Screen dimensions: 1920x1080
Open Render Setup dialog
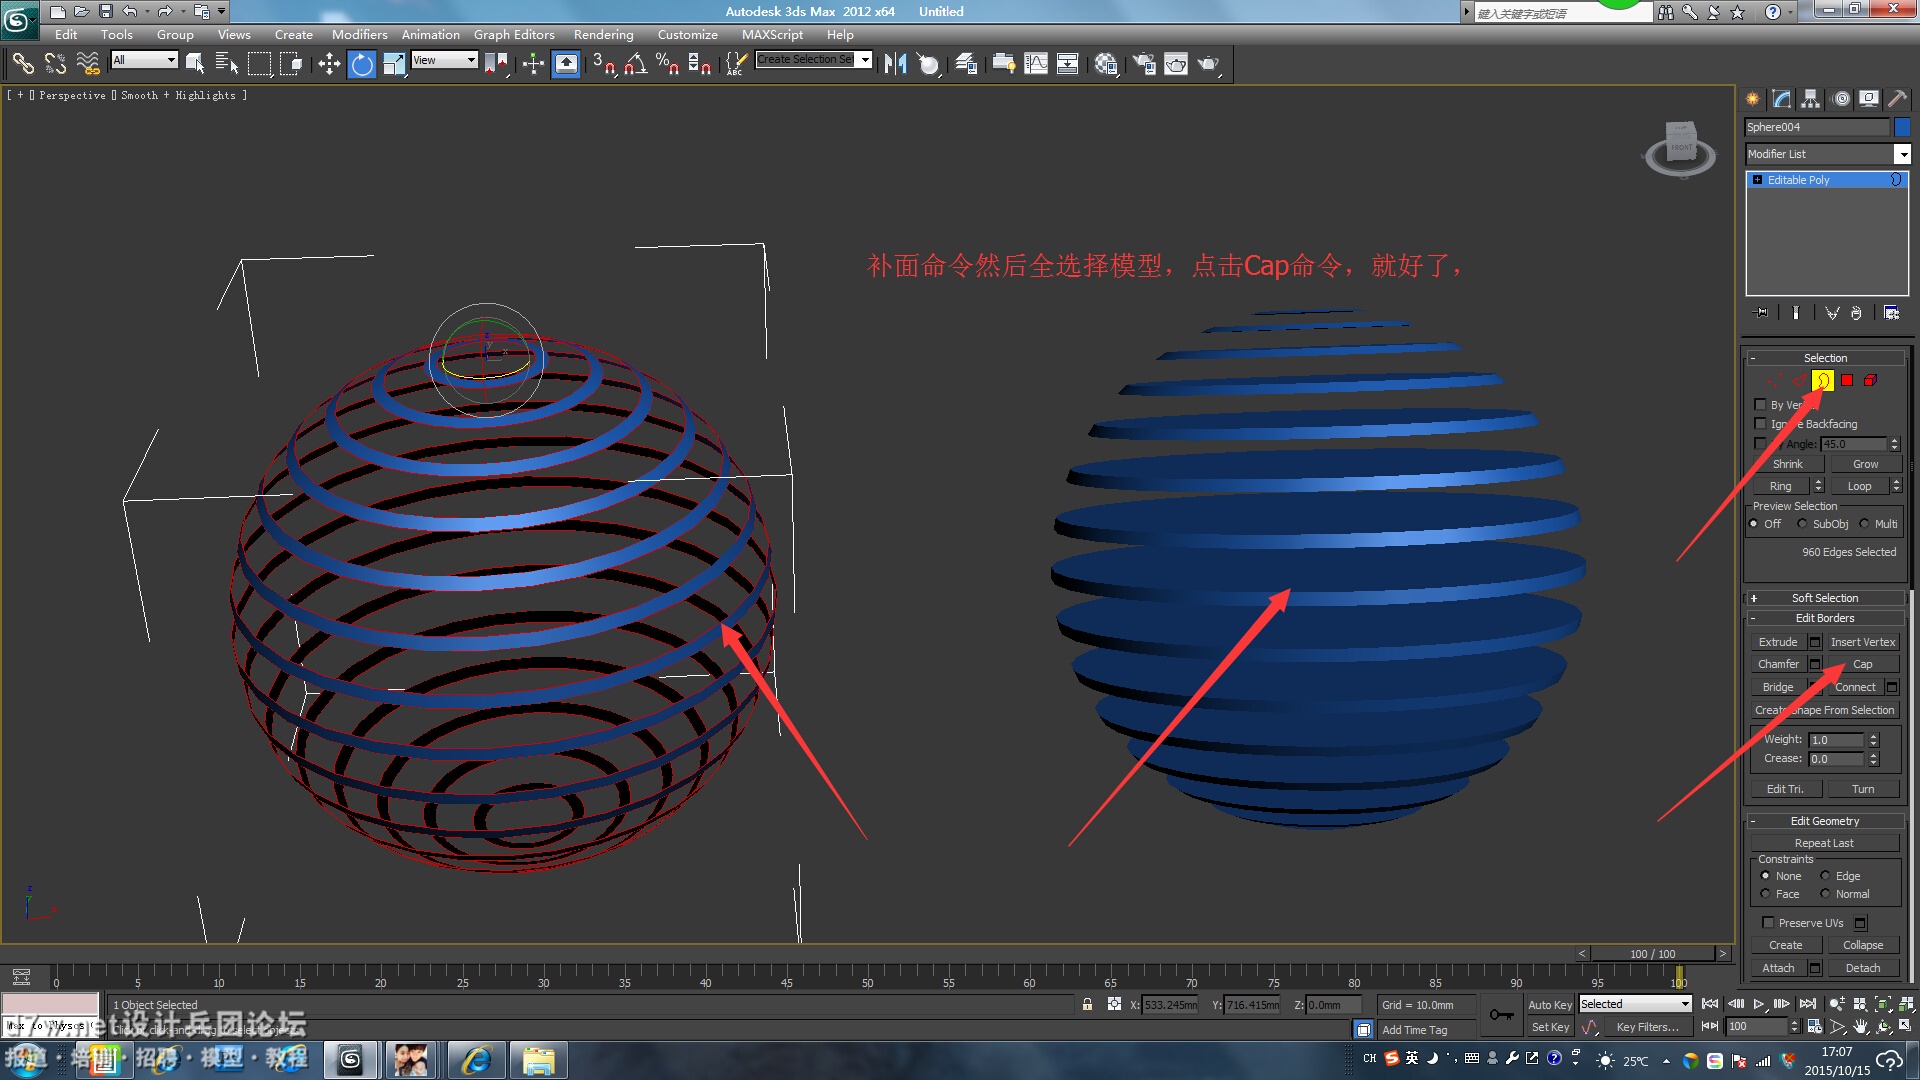pos(1143,64)
